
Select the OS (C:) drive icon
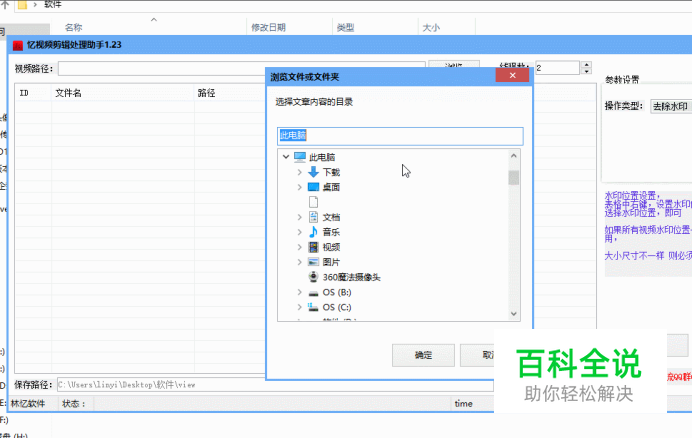(x=313, y=307)
